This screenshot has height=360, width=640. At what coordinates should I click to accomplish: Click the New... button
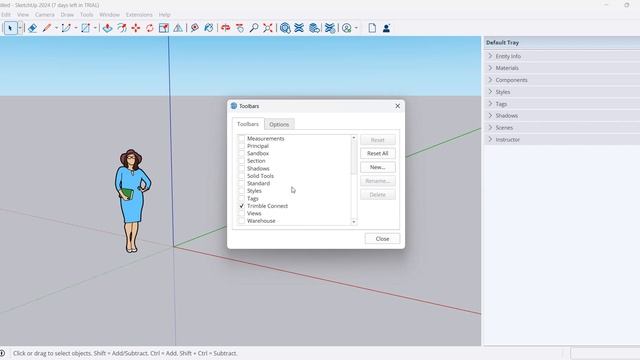pos(378,167)
